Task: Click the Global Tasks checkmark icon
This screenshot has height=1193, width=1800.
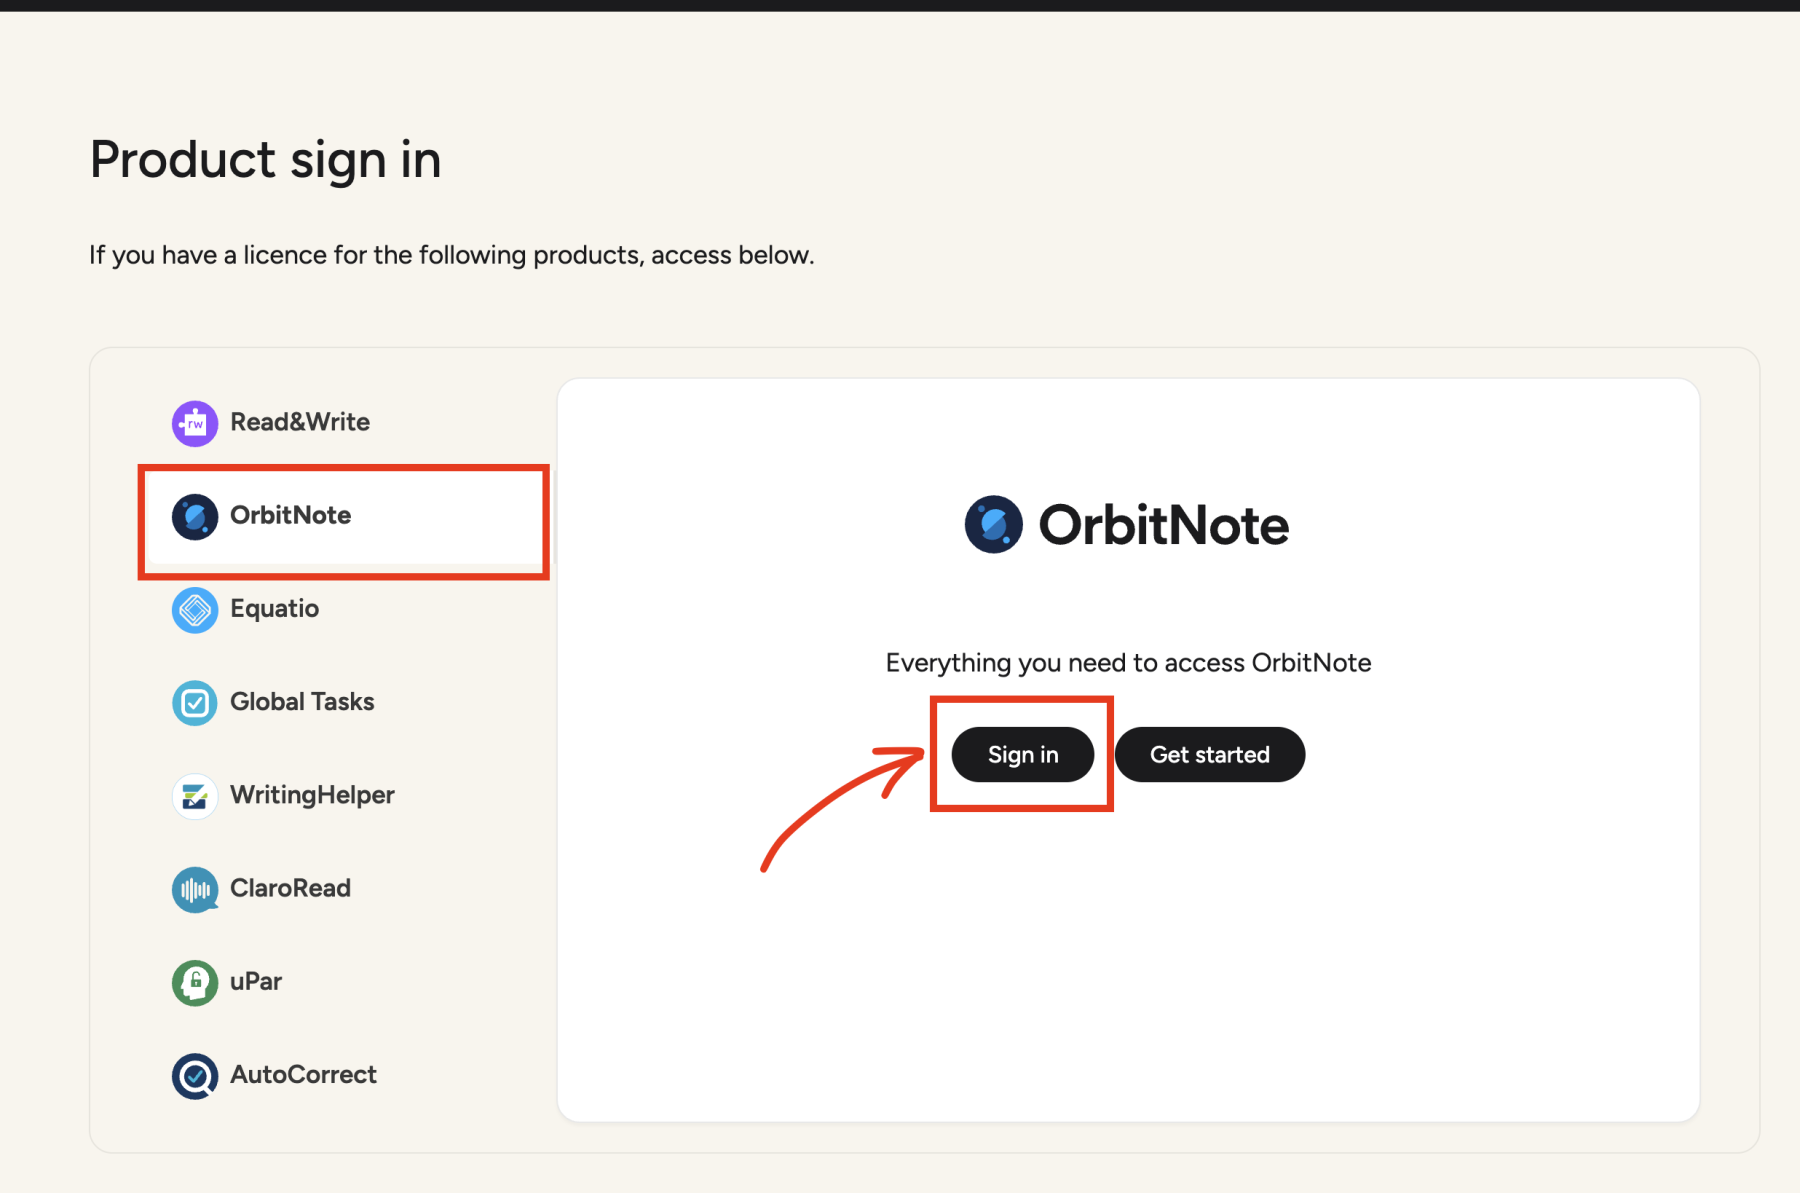Action: tap(195, 702)
